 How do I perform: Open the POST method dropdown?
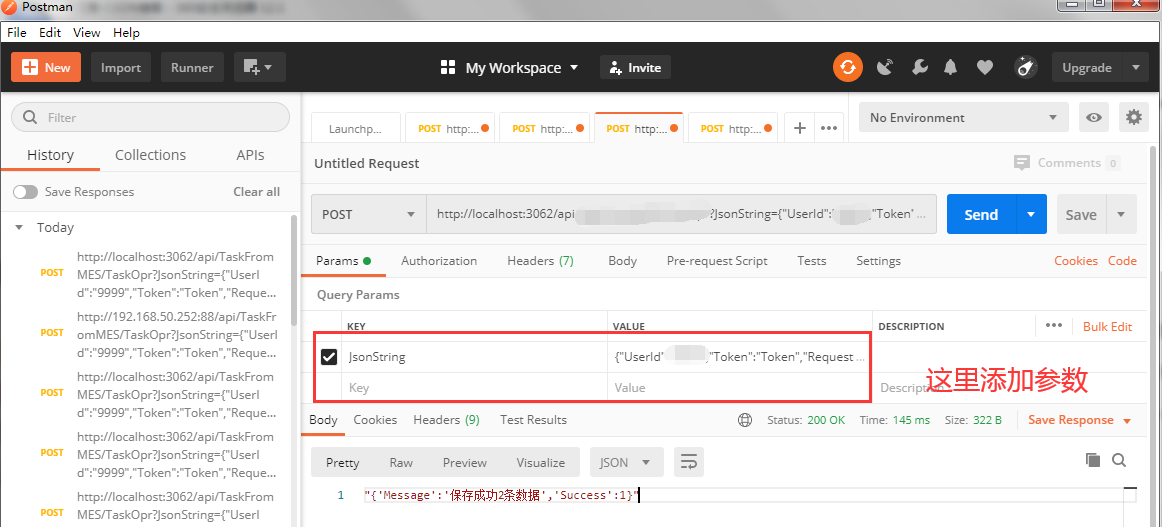click(x=368, y=214)
